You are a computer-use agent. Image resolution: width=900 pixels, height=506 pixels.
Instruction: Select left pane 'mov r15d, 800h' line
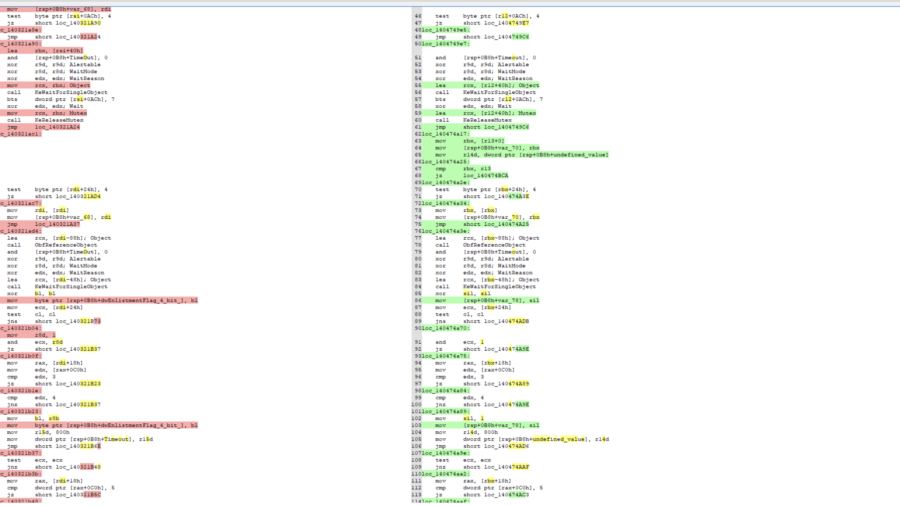point(38,433)
